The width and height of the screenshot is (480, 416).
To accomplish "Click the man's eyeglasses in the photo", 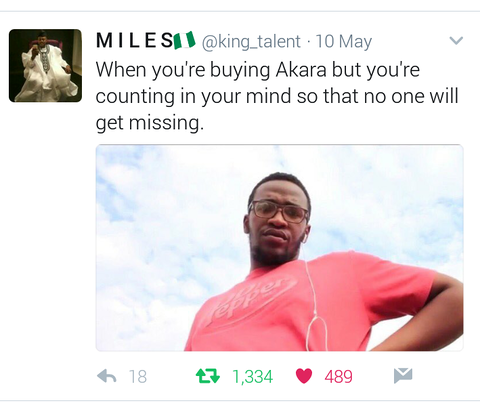I will tap(278, 211).
